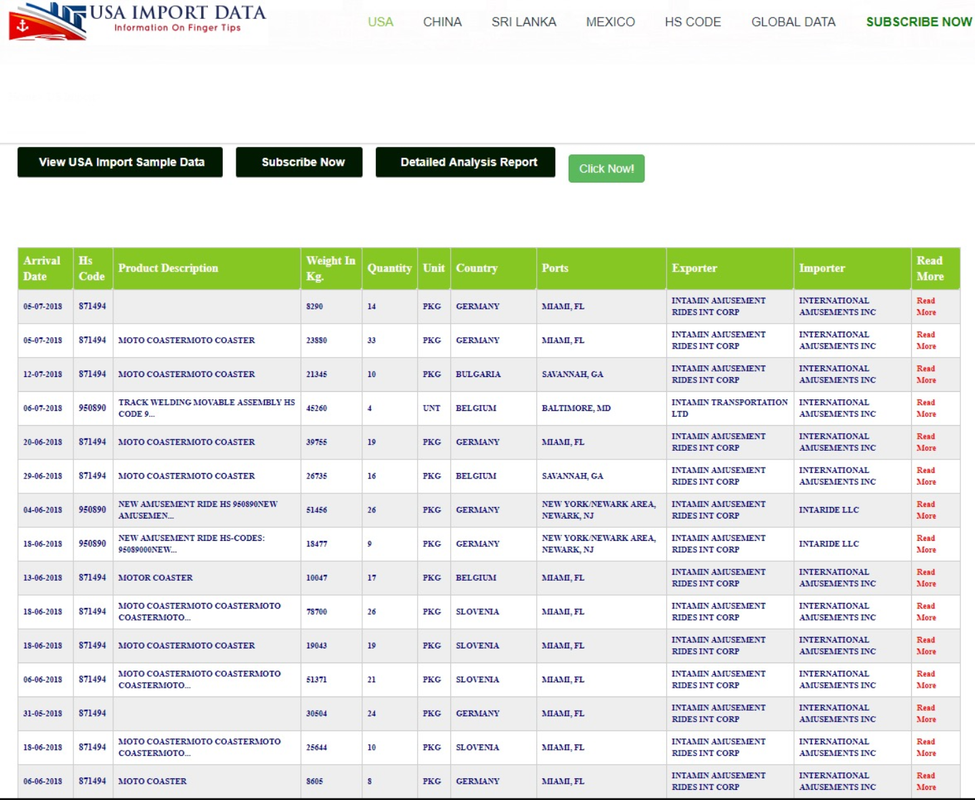Click the SUBSCRIBE NOW link in navigation
975x800 pixels.
point(919,22)
